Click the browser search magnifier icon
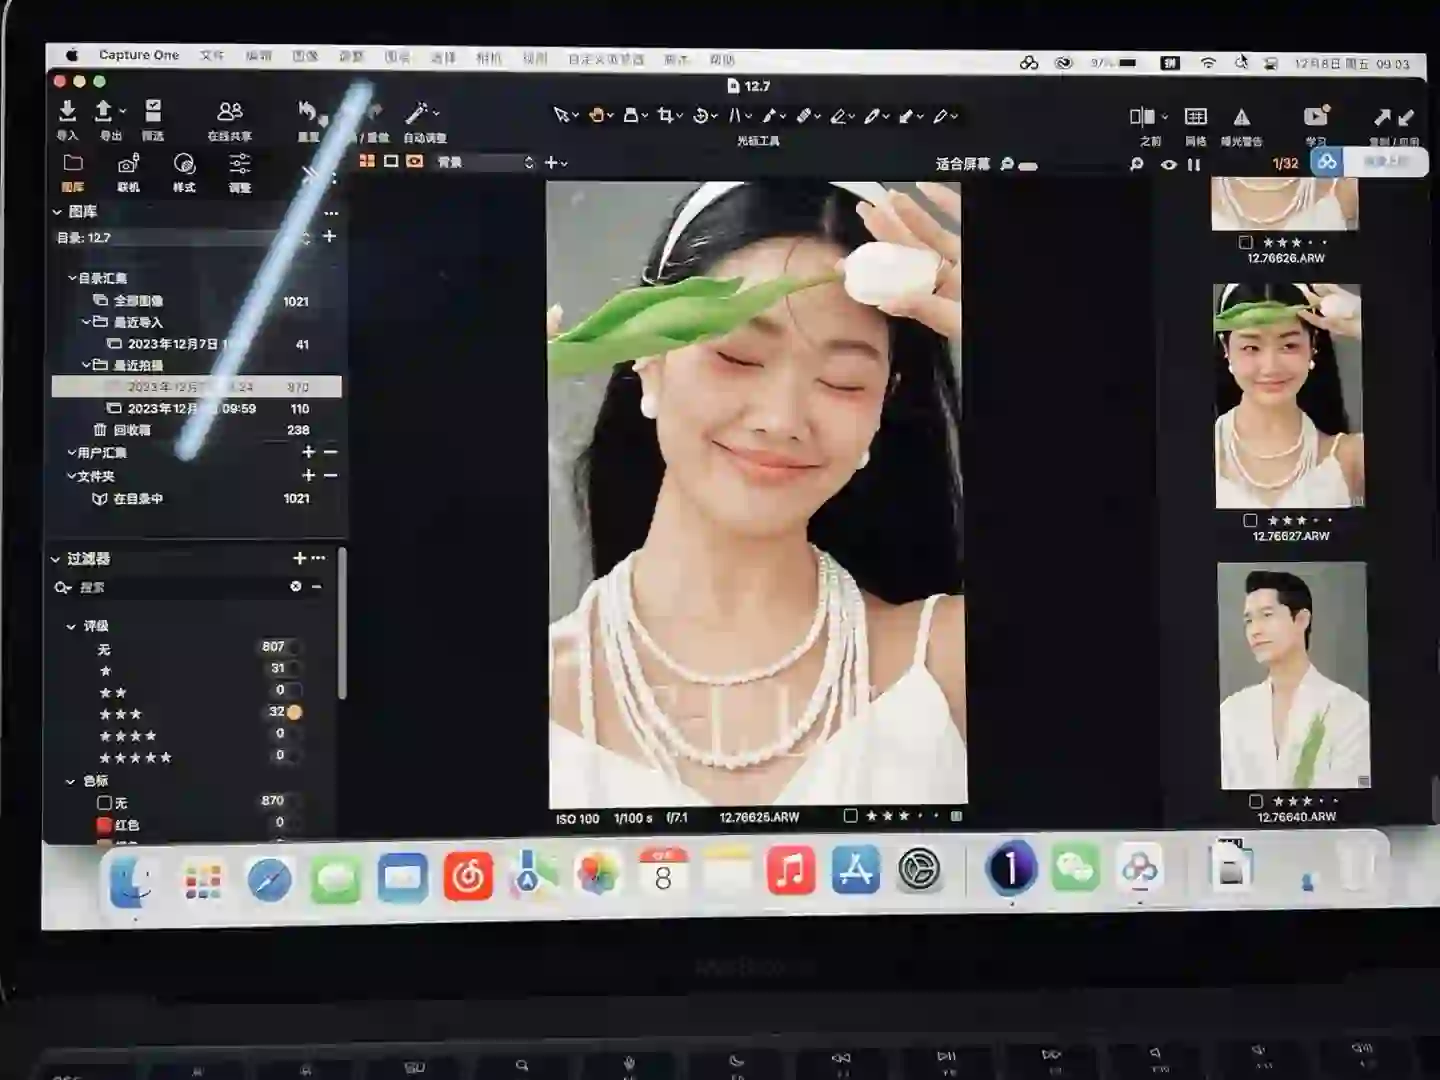 (x=1136, y=164)
